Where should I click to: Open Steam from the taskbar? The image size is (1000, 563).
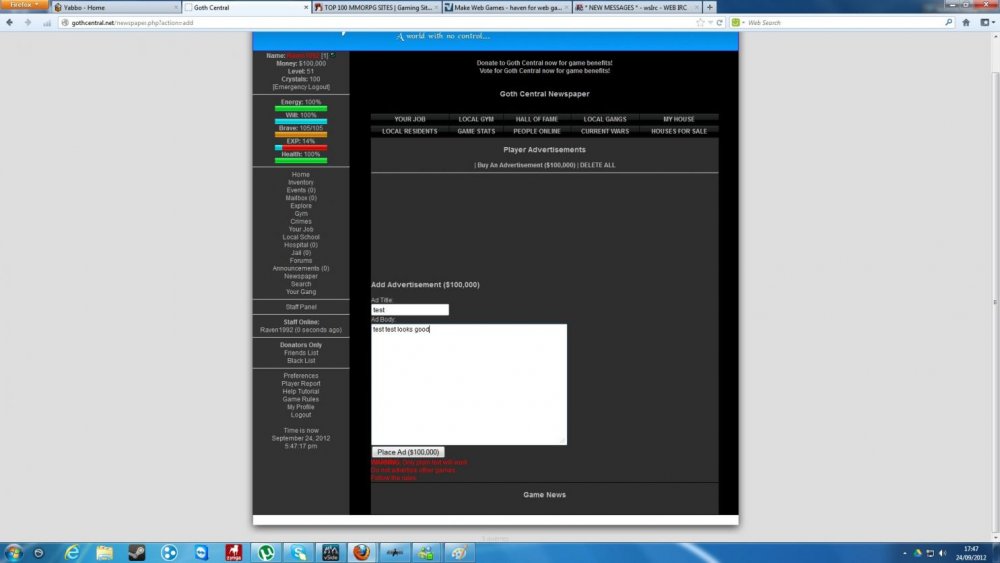click(136, 552)
